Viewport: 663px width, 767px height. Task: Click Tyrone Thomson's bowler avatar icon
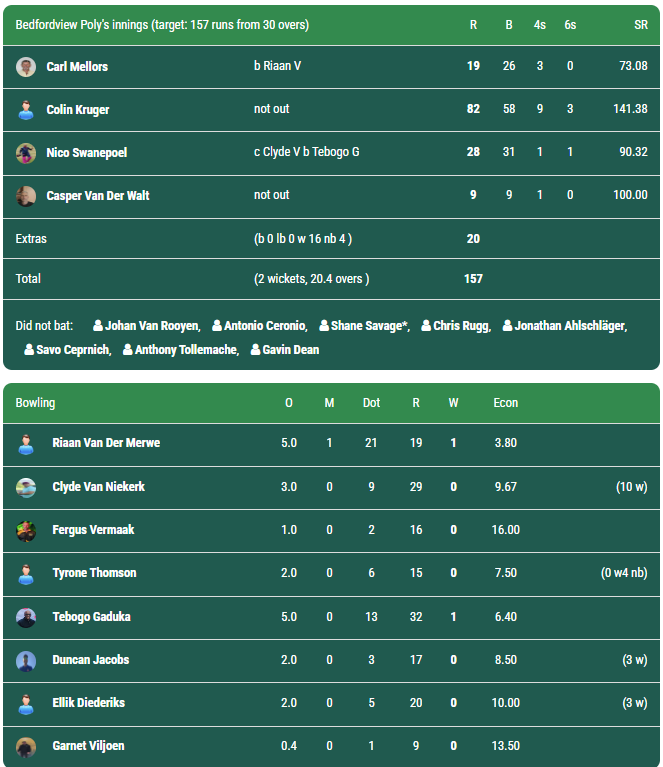[x=26, y=574]
